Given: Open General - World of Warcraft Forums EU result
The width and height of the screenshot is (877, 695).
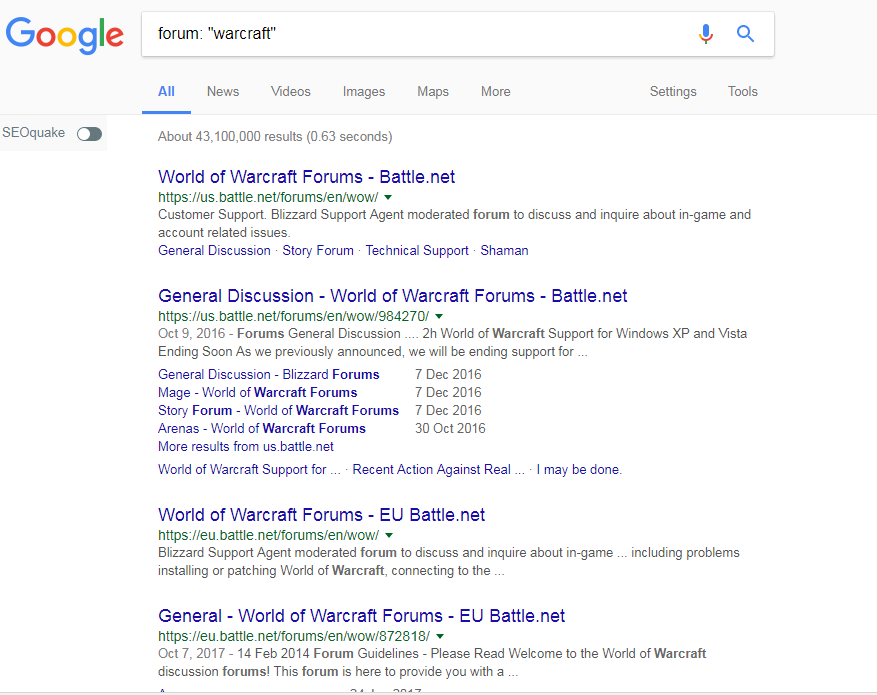Looking at the screenshot, I should pyautogui.click(x=361, y=616).
